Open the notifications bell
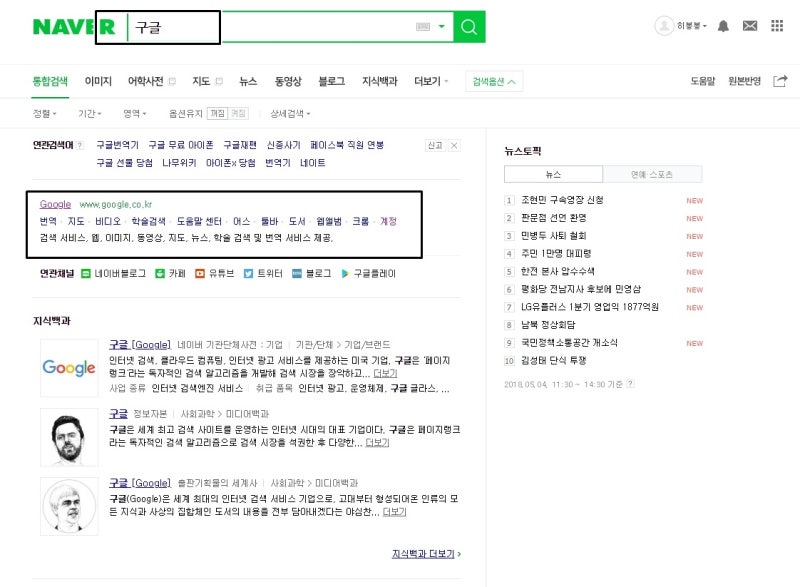 (x=723, y=26)
